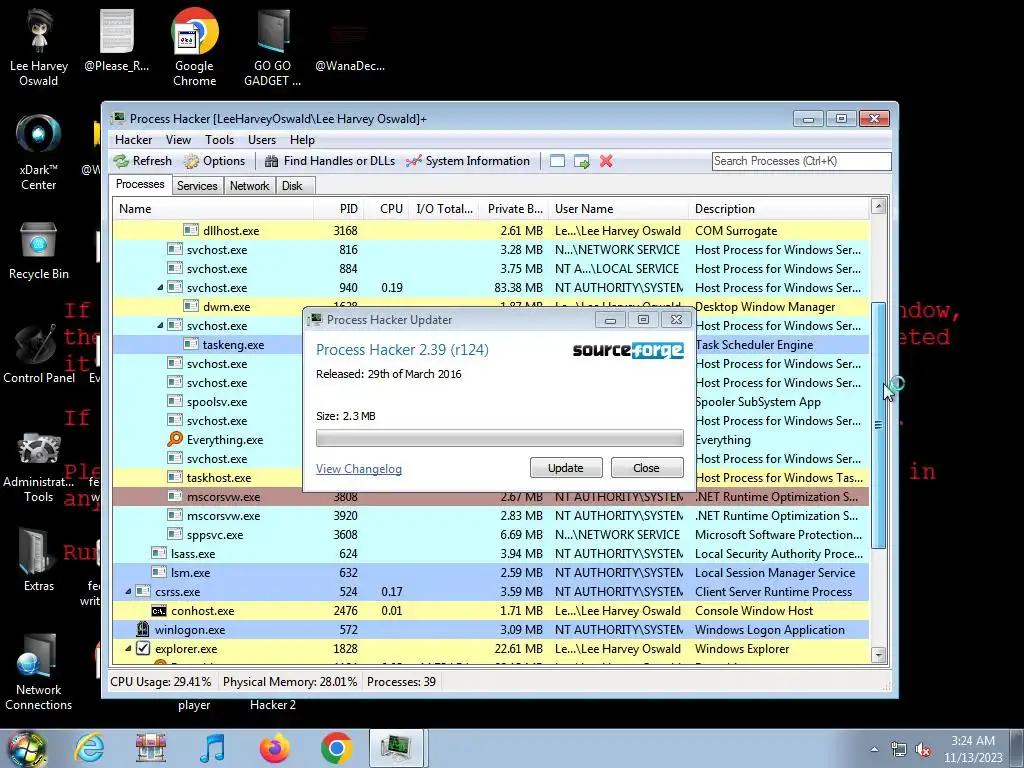The height and width of the screenshot is (768, 1024).
Task: Click the taskeng.exe process icon
Action: (x=191, y=344)
